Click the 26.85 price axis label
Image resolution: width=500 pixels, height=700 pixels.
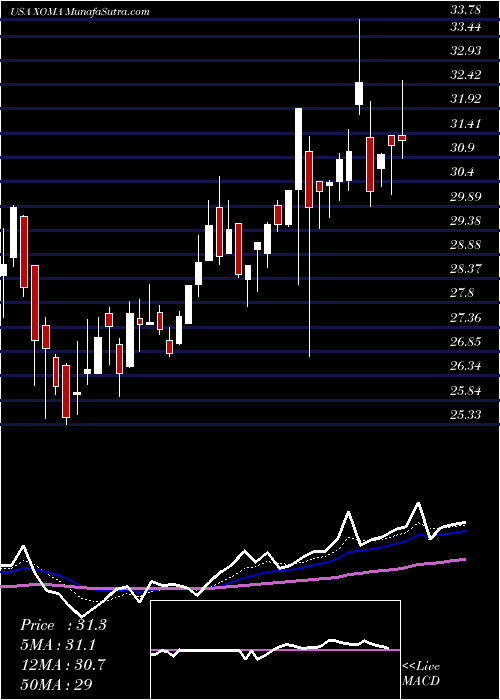pyautogui.click(x=465, y=342)
